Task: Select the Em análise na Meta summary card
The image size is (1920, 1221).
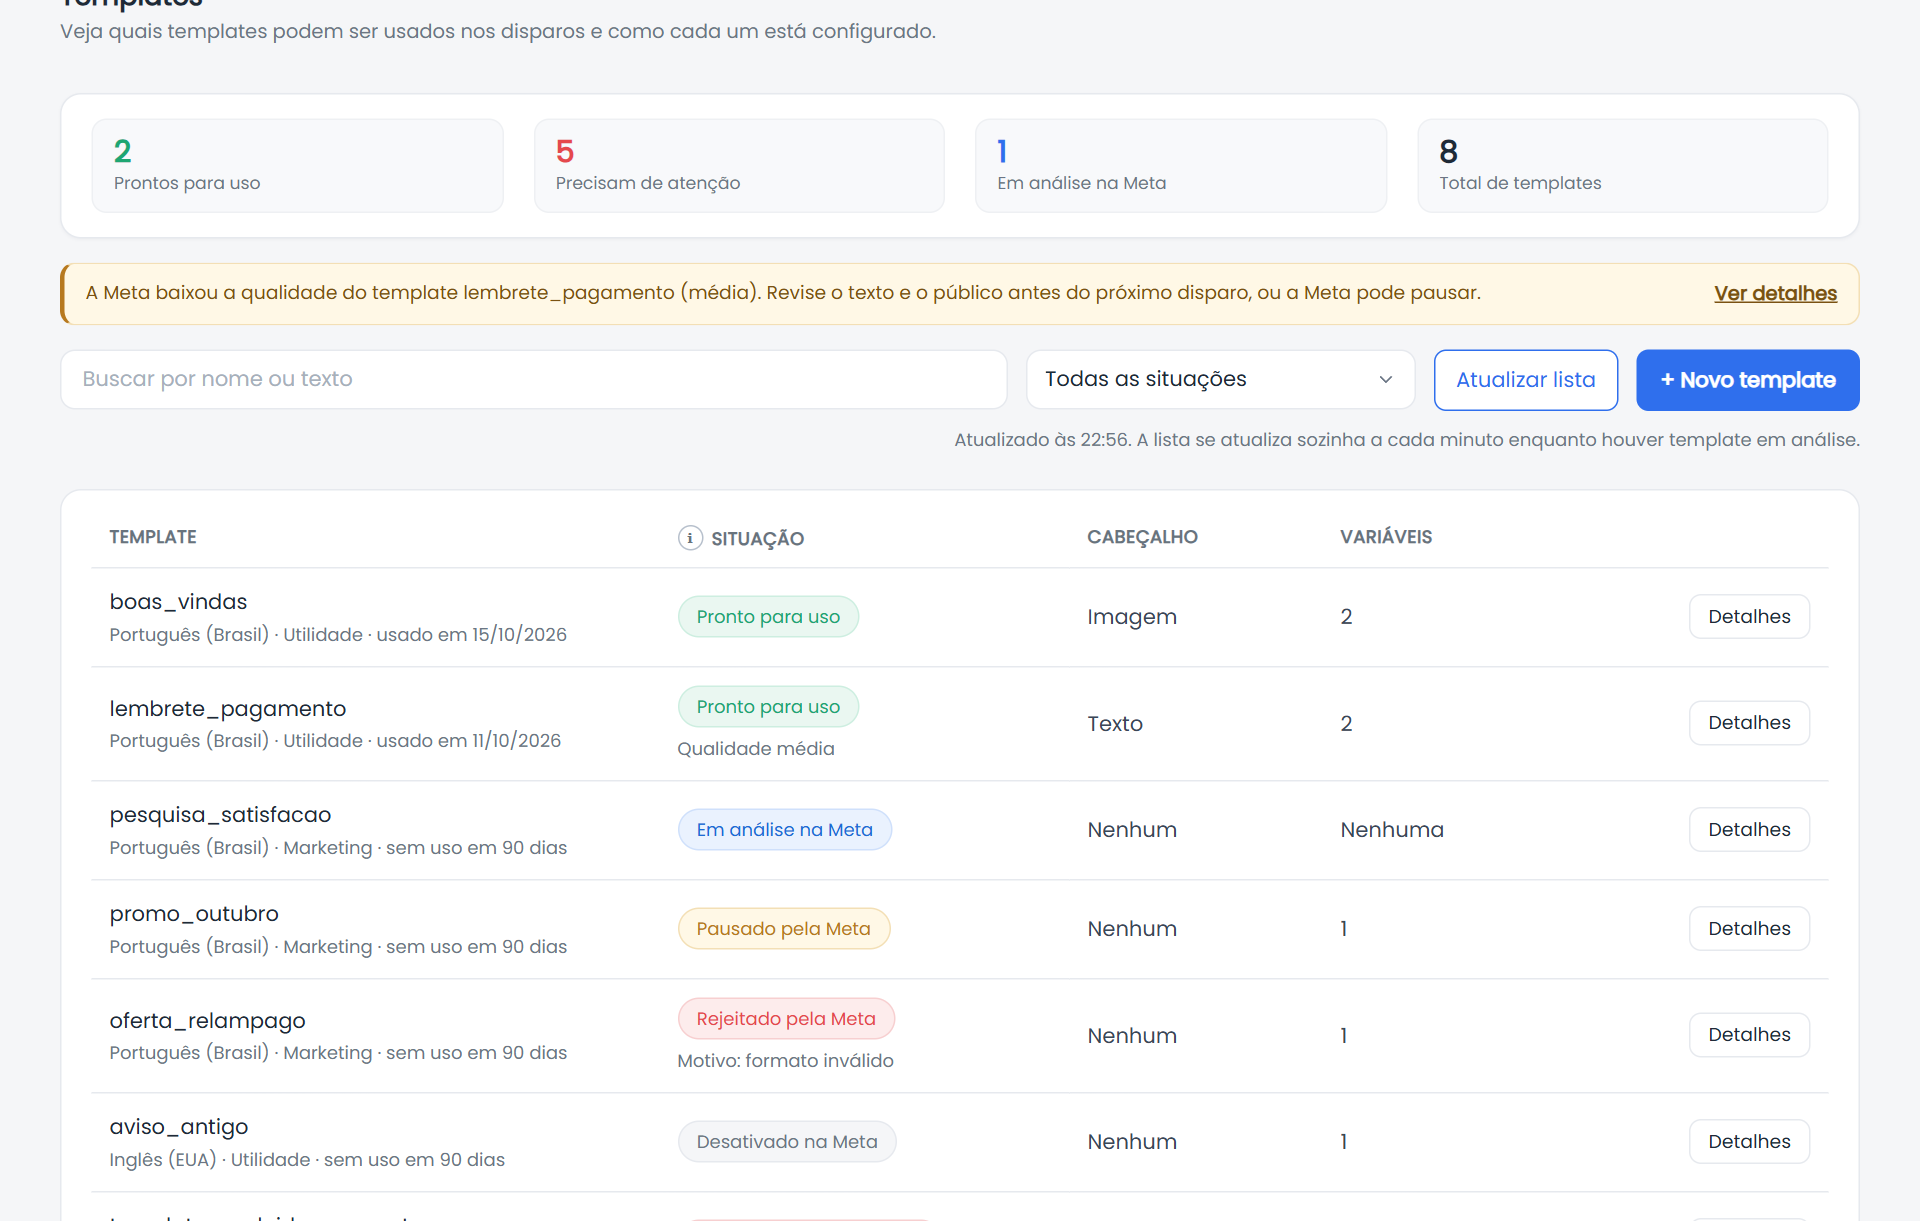Action: [1180, 166]
